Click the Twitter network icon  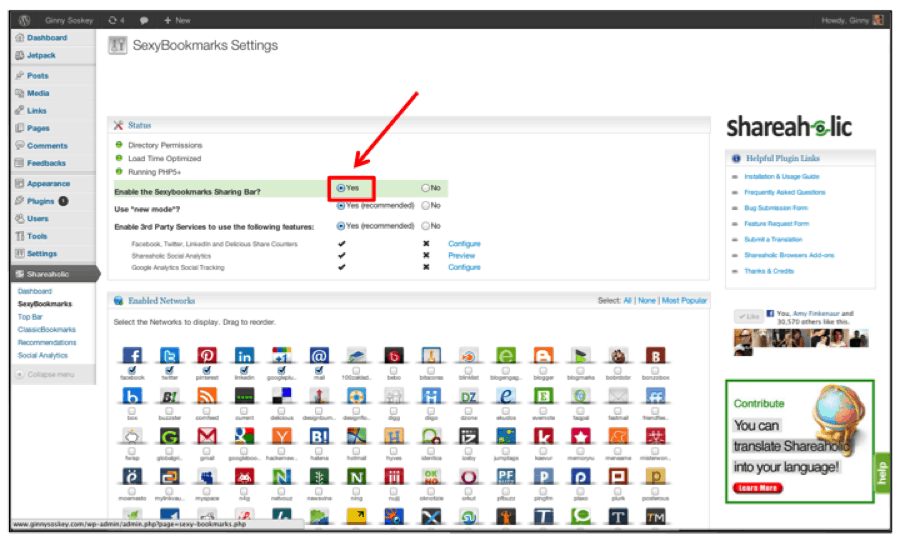(169, 355)
